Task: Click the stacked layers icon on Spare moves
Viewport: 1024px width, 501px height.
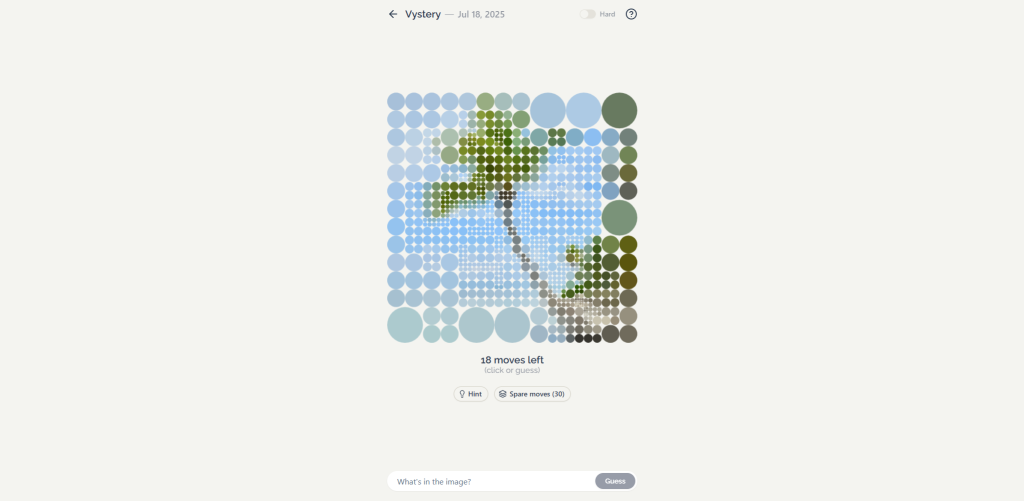Action: 502,394
